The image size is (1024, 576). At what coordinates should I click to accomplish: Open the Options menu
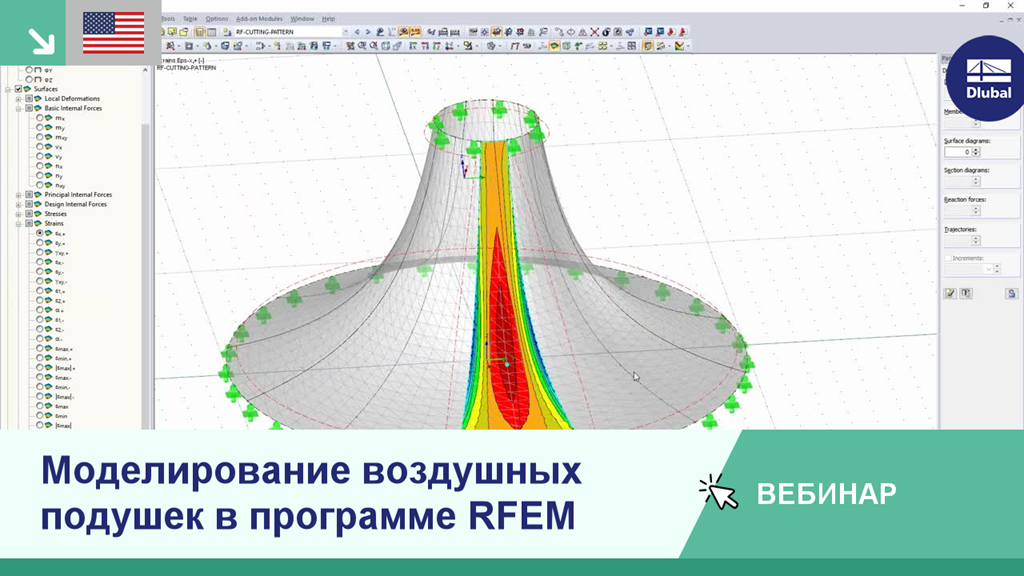pyautogui.click(x=217, y=19)
